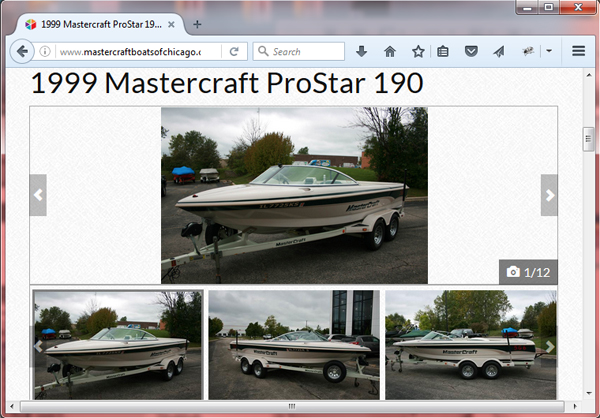Select the second thumbnail near the glass building
This screenshot has height=418, width=600.
pyautogui.click(x=294, y=345)
